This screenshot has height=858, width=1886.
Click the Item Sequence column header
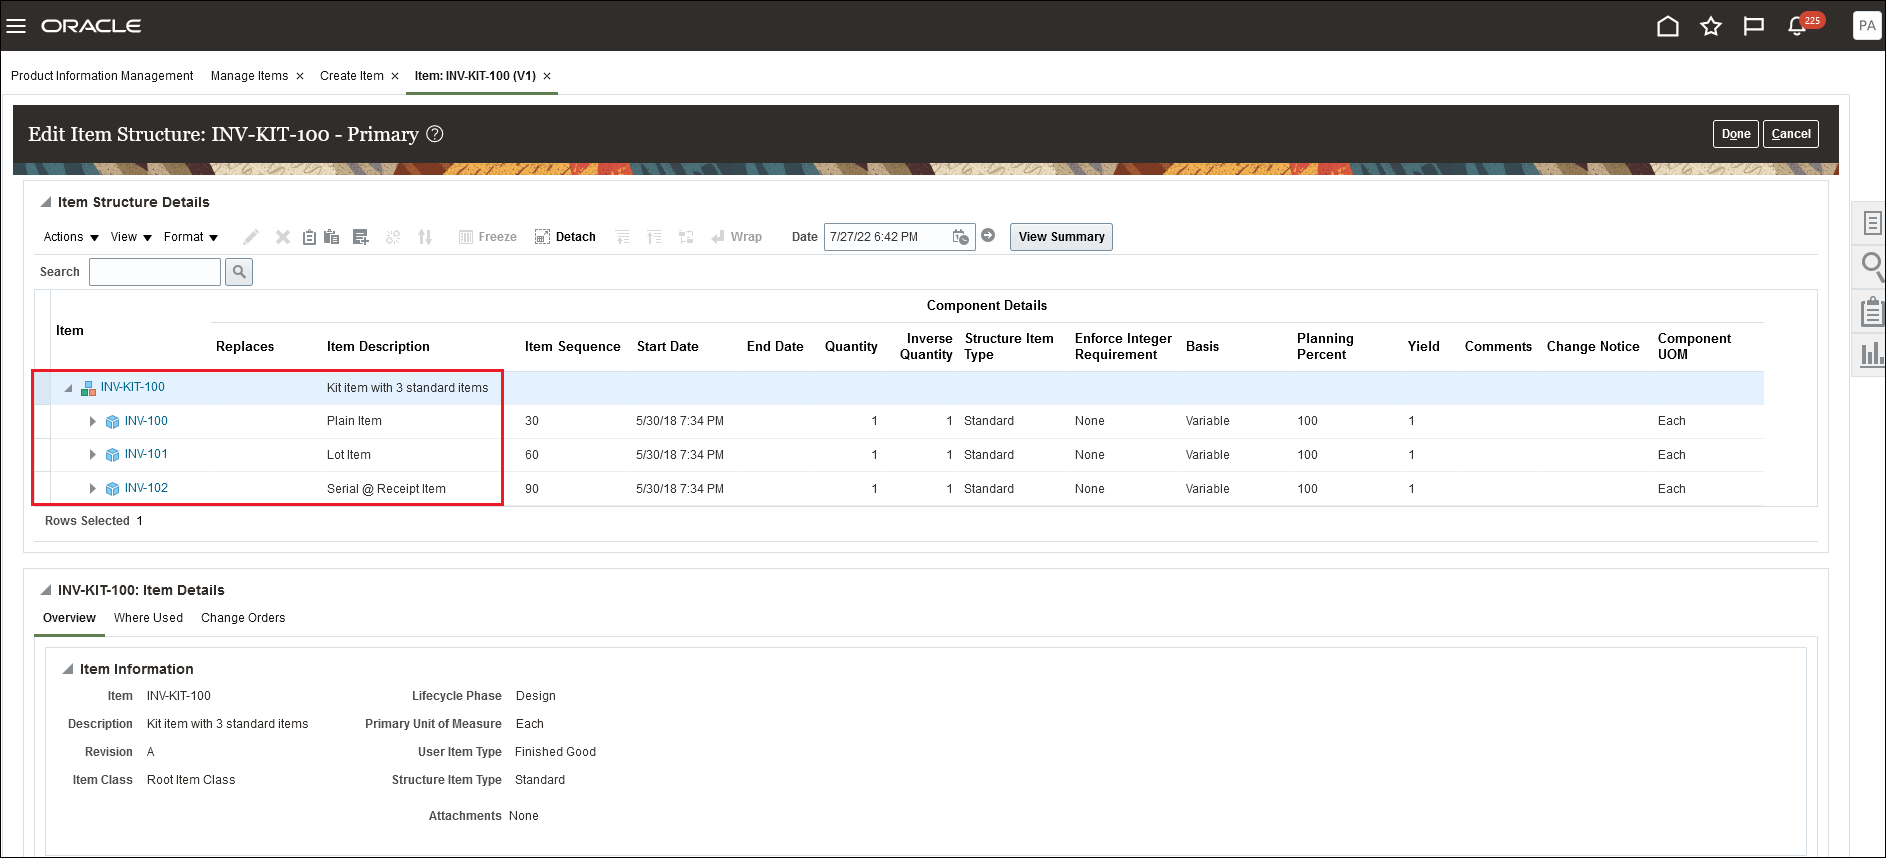573,347
